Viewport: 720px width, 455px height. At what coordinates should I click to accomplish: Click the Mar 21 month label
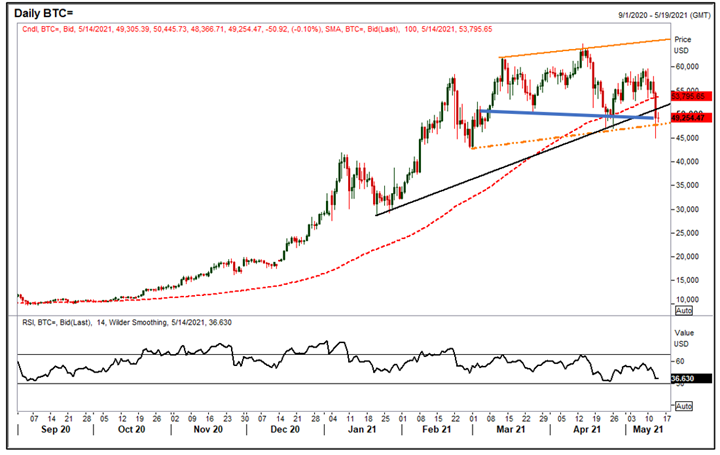(x=511, y=429)
